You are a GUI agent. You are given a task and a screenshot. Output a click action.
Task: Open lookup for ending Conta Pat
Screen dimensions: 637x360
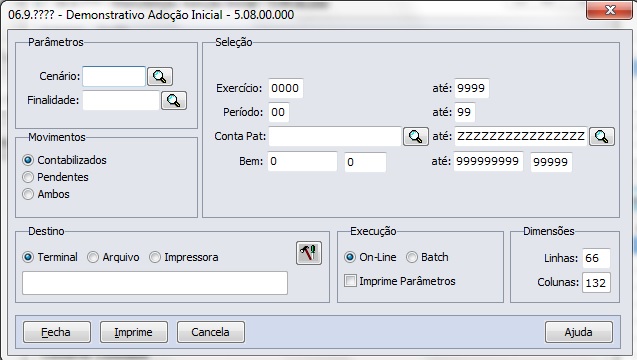602,137
